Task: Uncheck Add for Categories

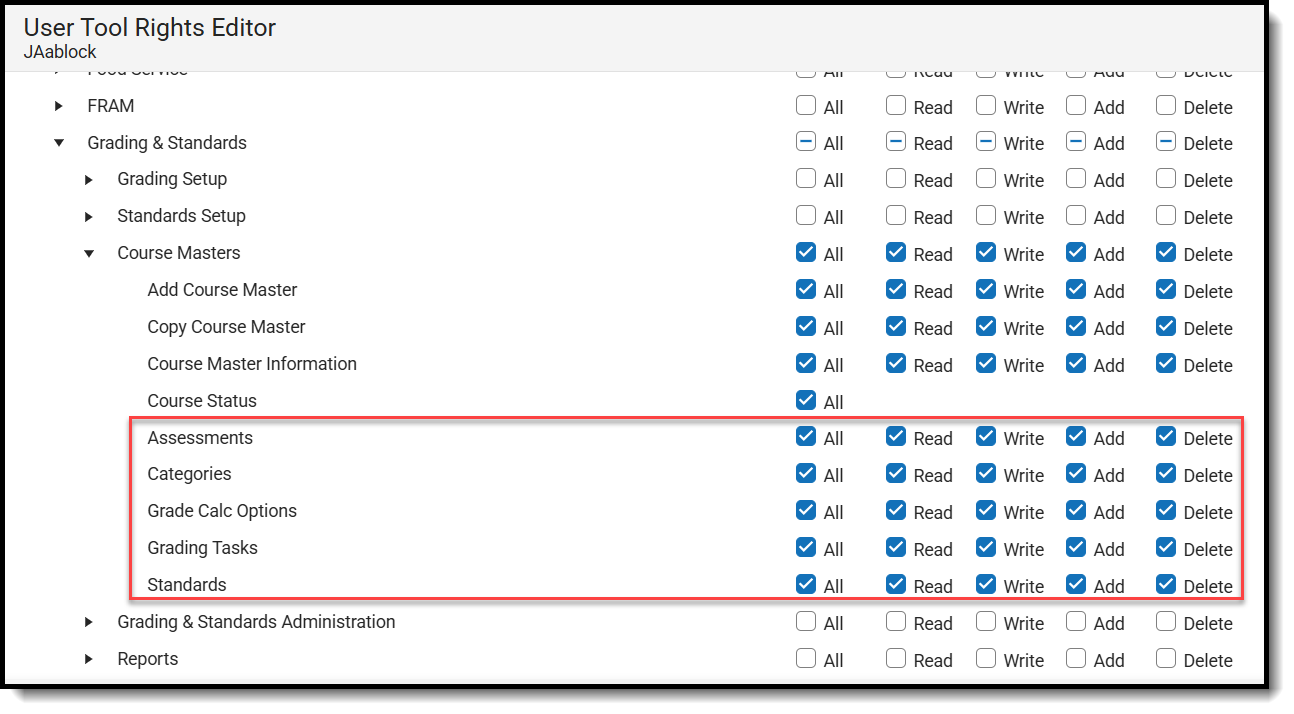Action: (1075, 474)
